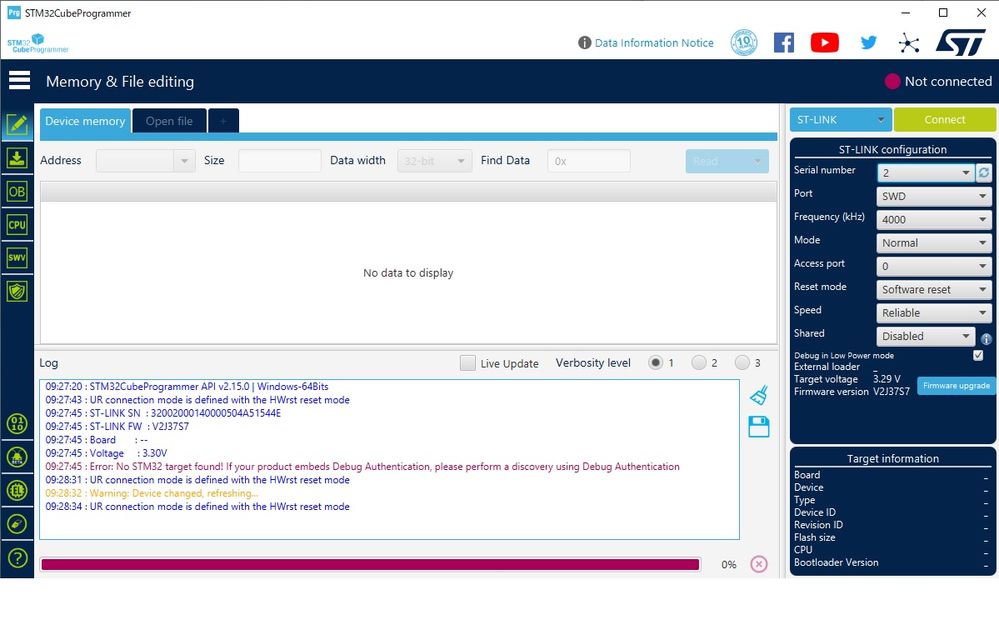Expand Reset mode Software reset dropdown

[934, 290]
